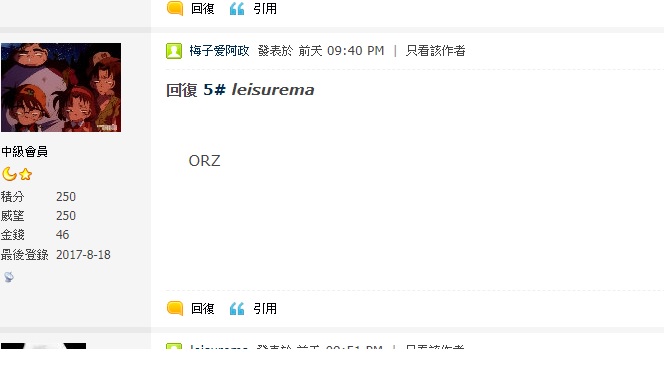664x384 pixels.
Task: Click the top 回復 text link
Action: tap(202, 8)
